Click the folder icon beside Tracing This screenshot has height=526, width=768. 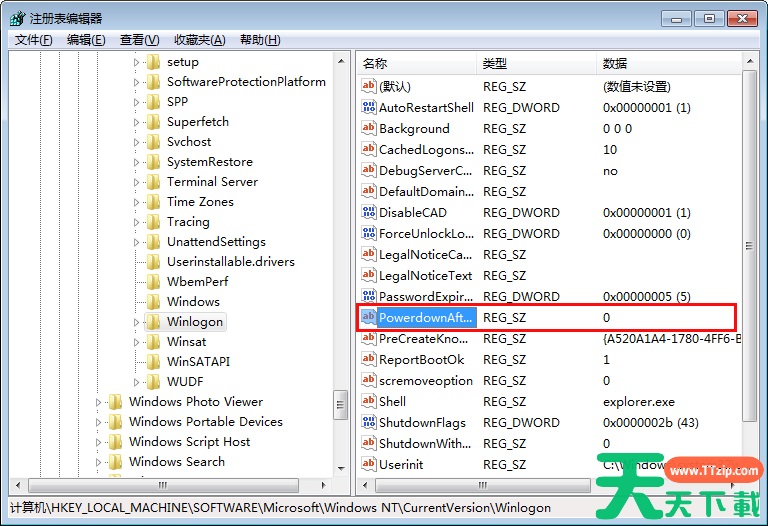(x=154, y=222)
